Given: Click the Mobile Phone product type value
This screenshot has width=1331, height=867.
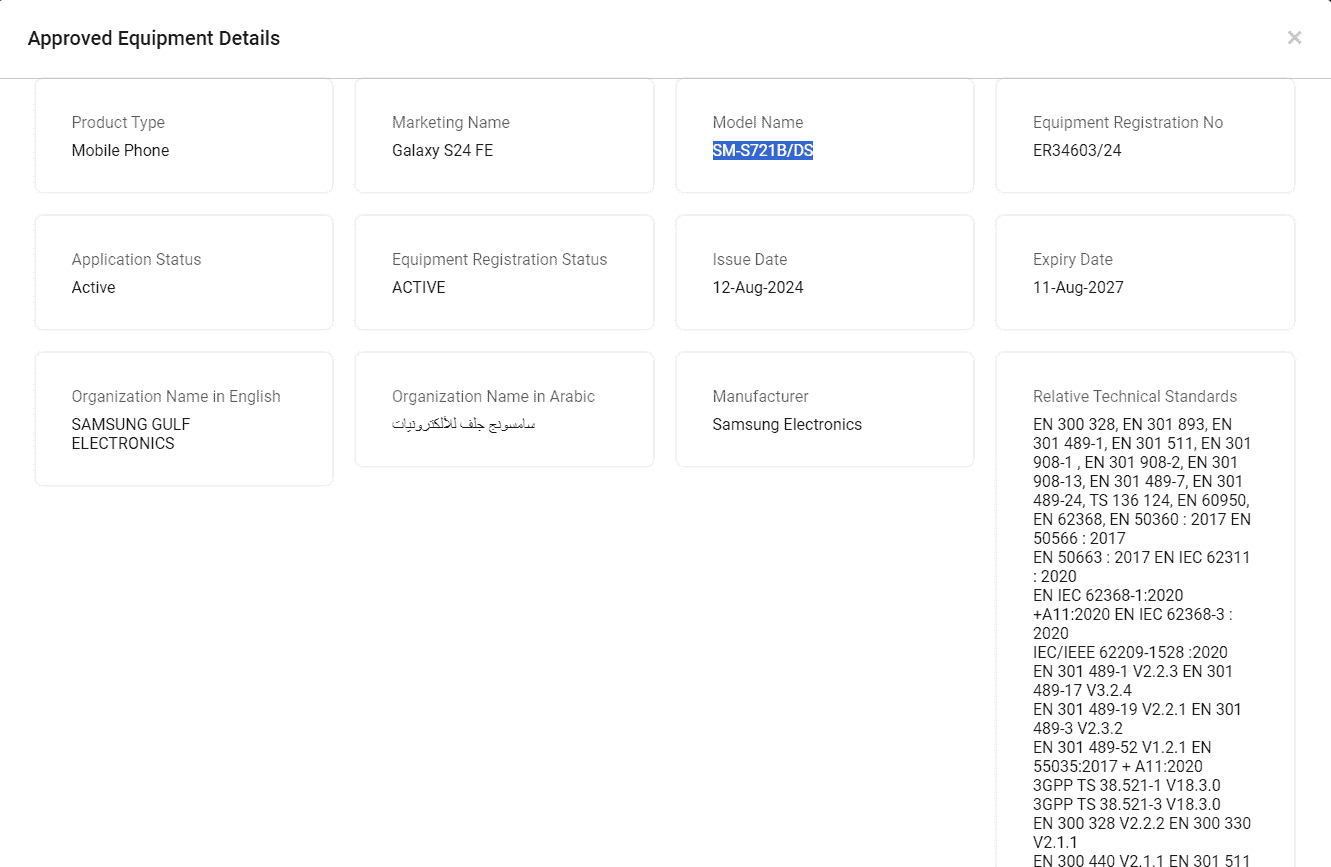Looking at the screenshot, I should tap(120, 151).
